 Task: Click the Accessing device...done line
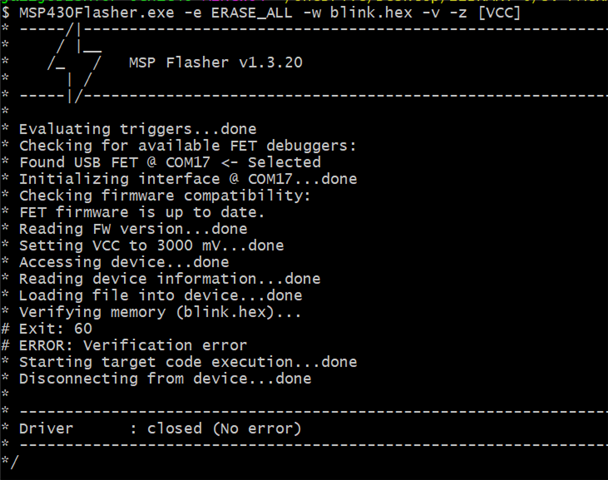click(124, 262)
